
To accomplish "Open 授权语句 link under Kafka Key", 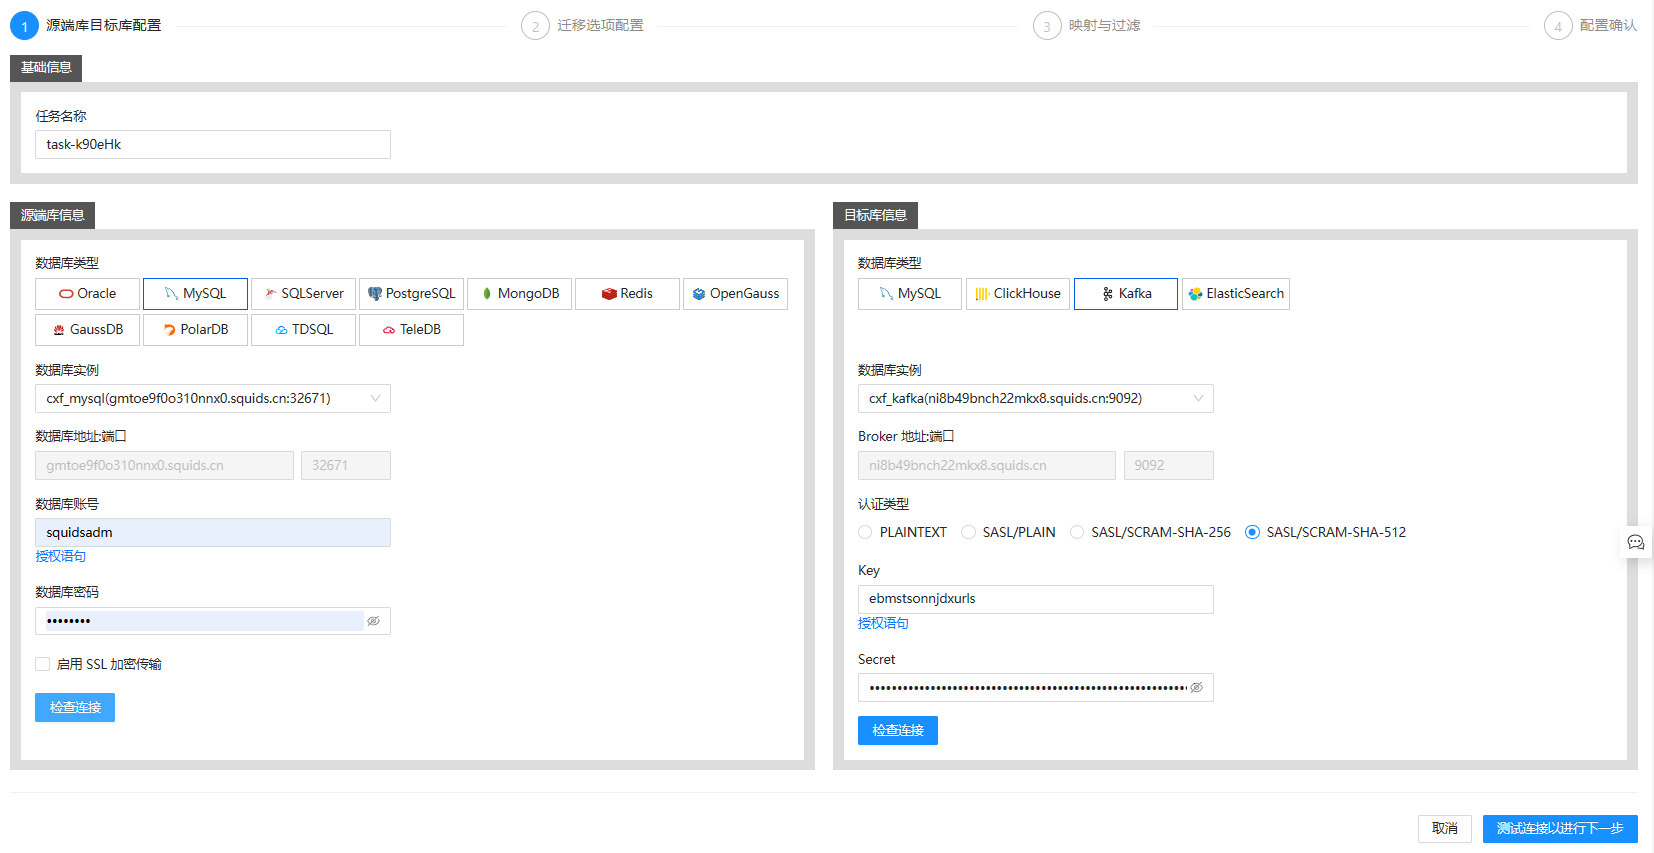I will click(x=883, y=623).
